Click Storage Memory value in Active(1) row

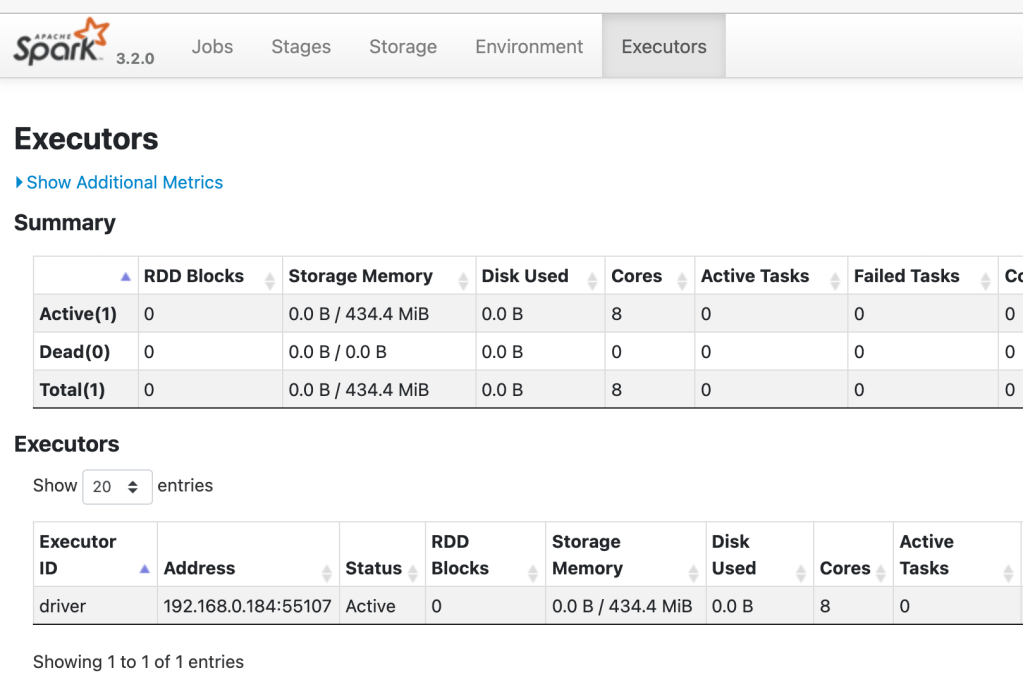359,314
